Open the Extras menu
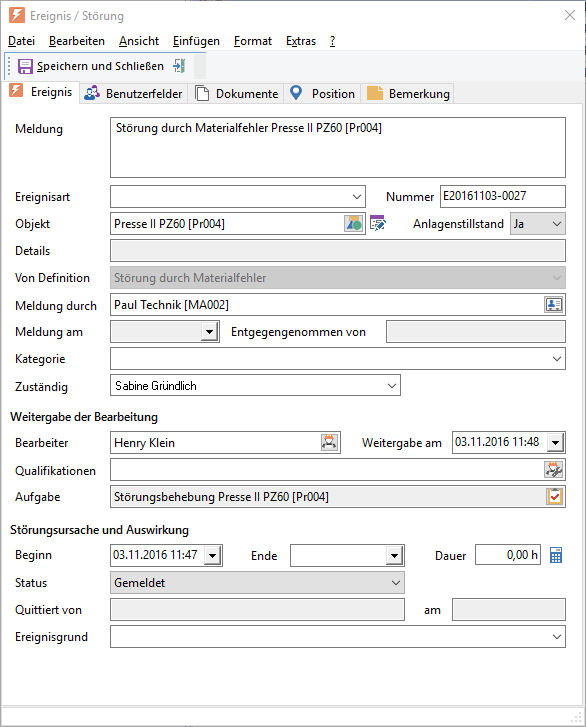 click(x=301, y=41)
